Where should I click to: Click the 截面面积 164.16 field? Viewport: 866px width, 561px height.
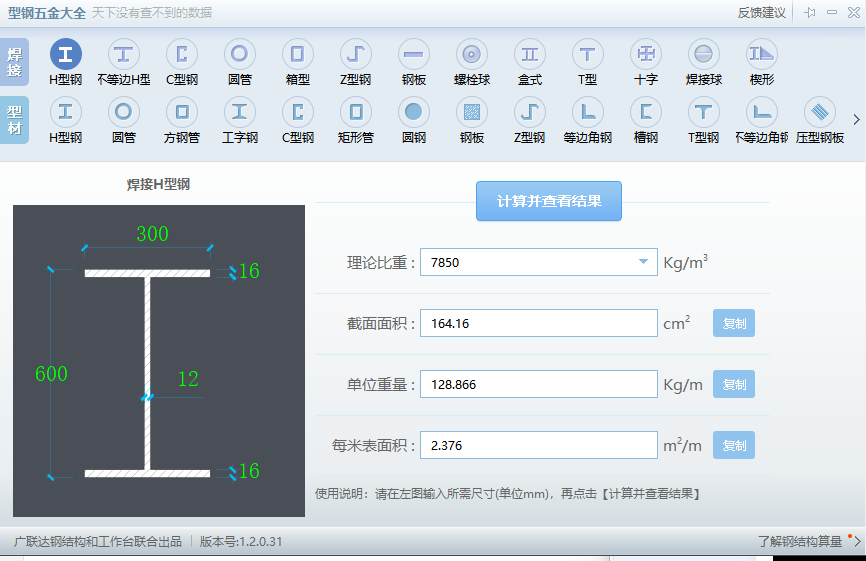538,324
